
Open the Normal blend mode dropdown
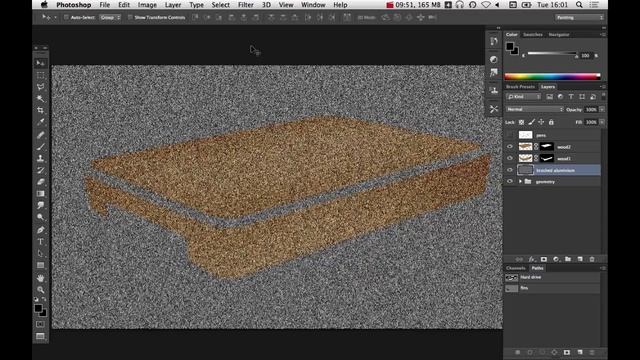pyautogui.click(x=535, y=109)
